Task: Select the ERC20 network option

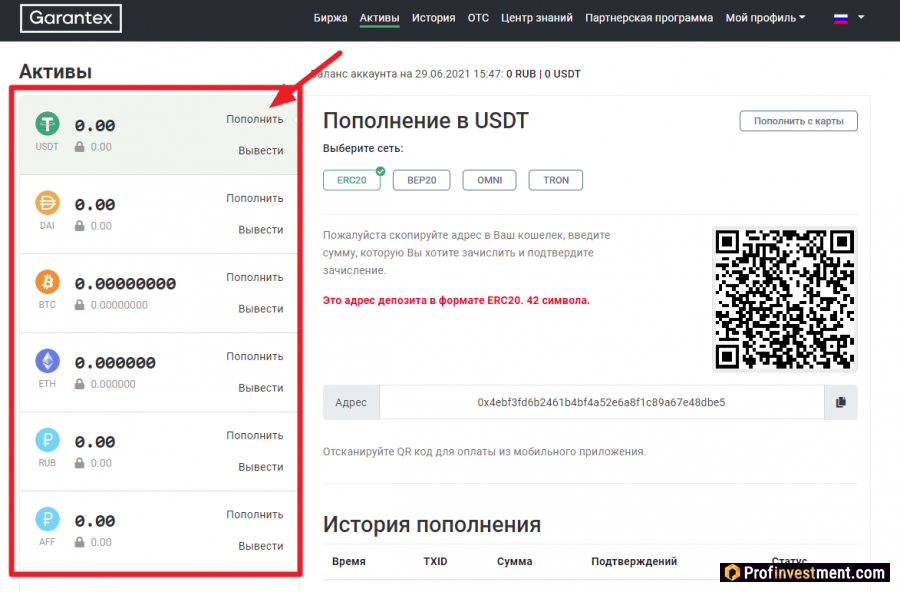Action: [x=352, y=180]
